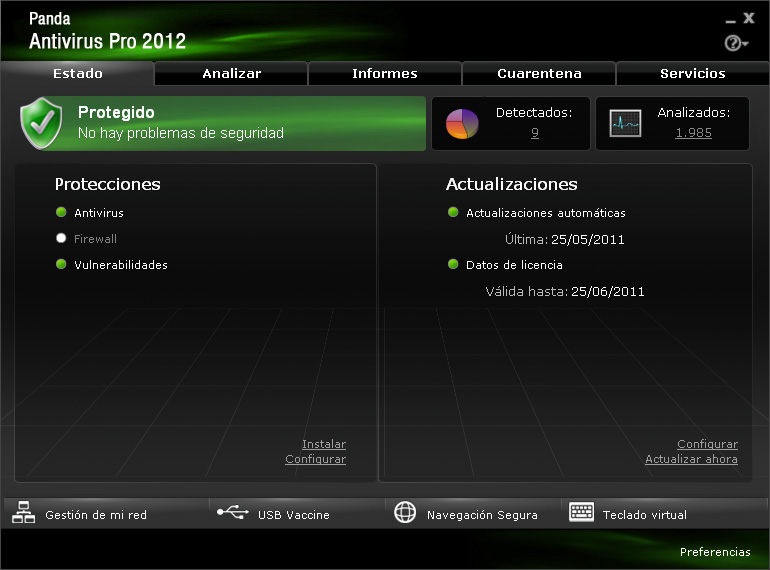Click the green shield protection status icon
Screen dimensions: 770x570
point(41,123)
